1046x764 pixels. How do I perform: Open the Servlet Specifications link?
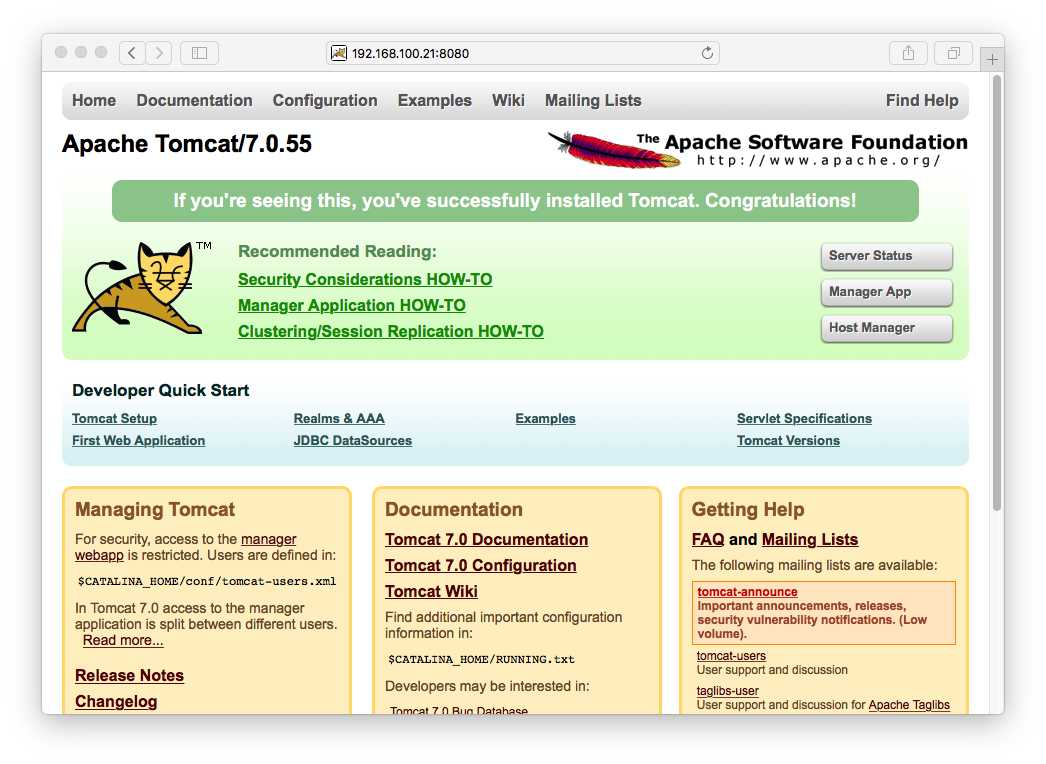click(804, 418)
